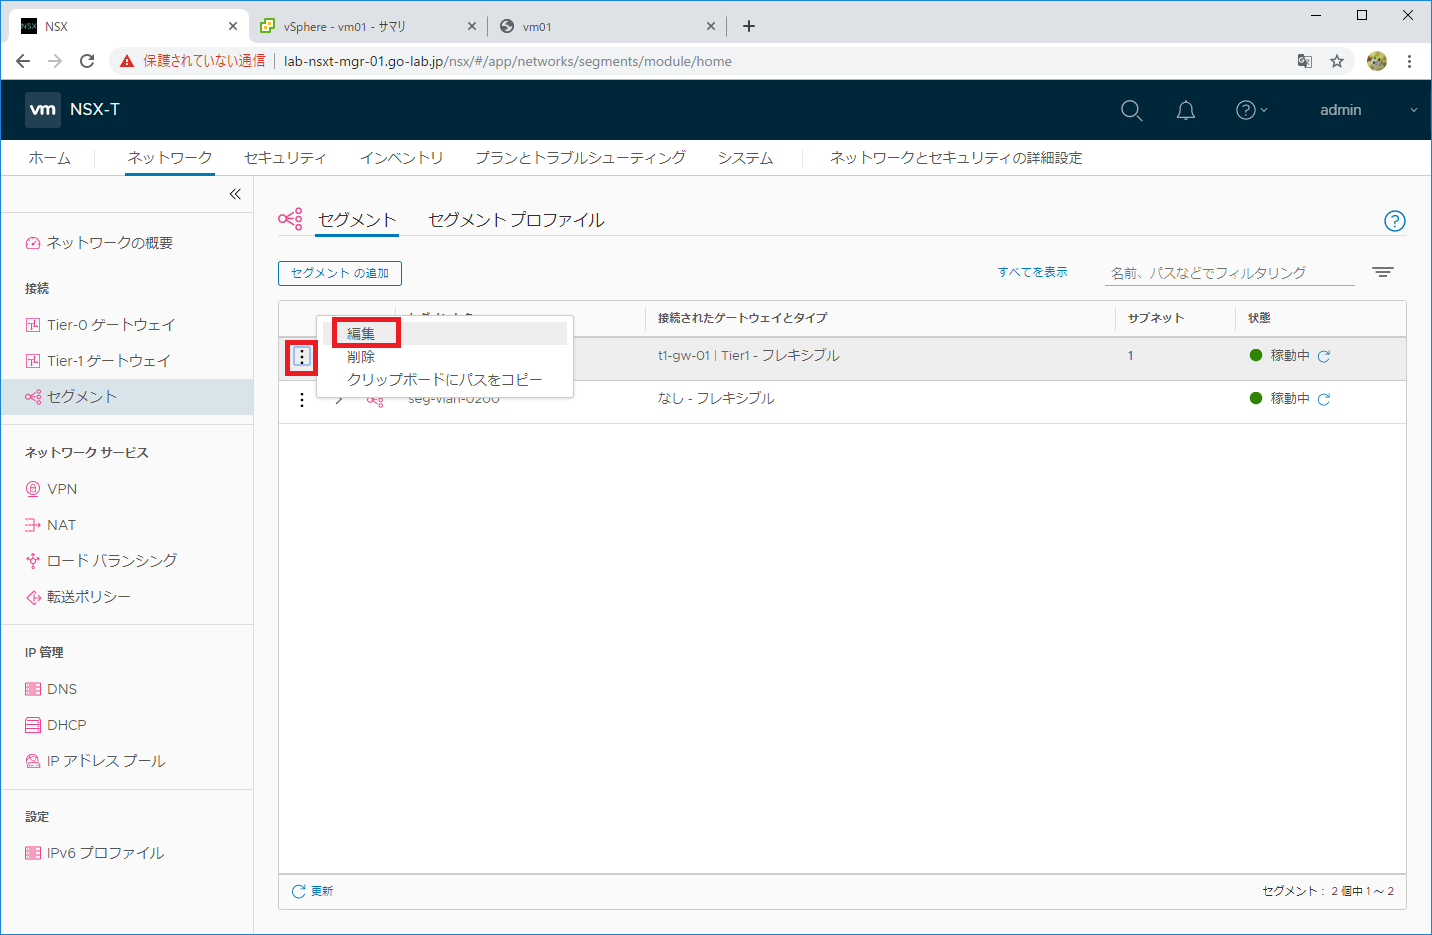
Task: Open the actions menu dots for the seg-vlan-0200 row
Action: coord(302,400)
